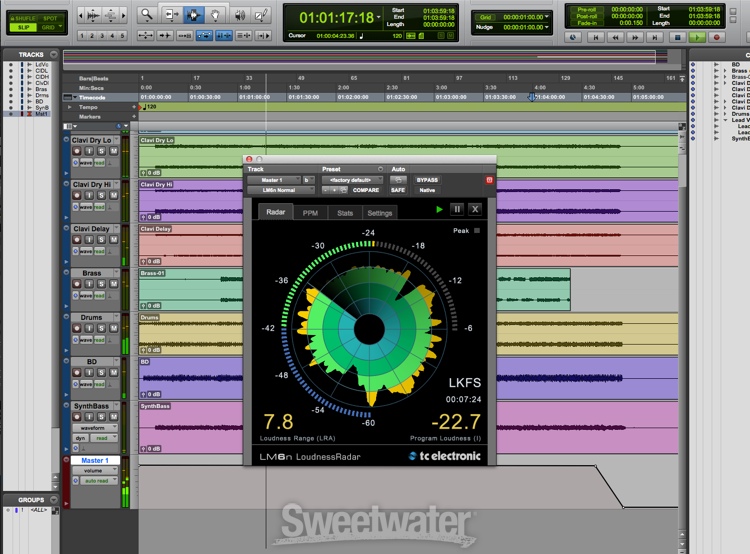Enable SHUFFLE edit mode
Screen dimensions: 750x554
[x=23, y=18]
